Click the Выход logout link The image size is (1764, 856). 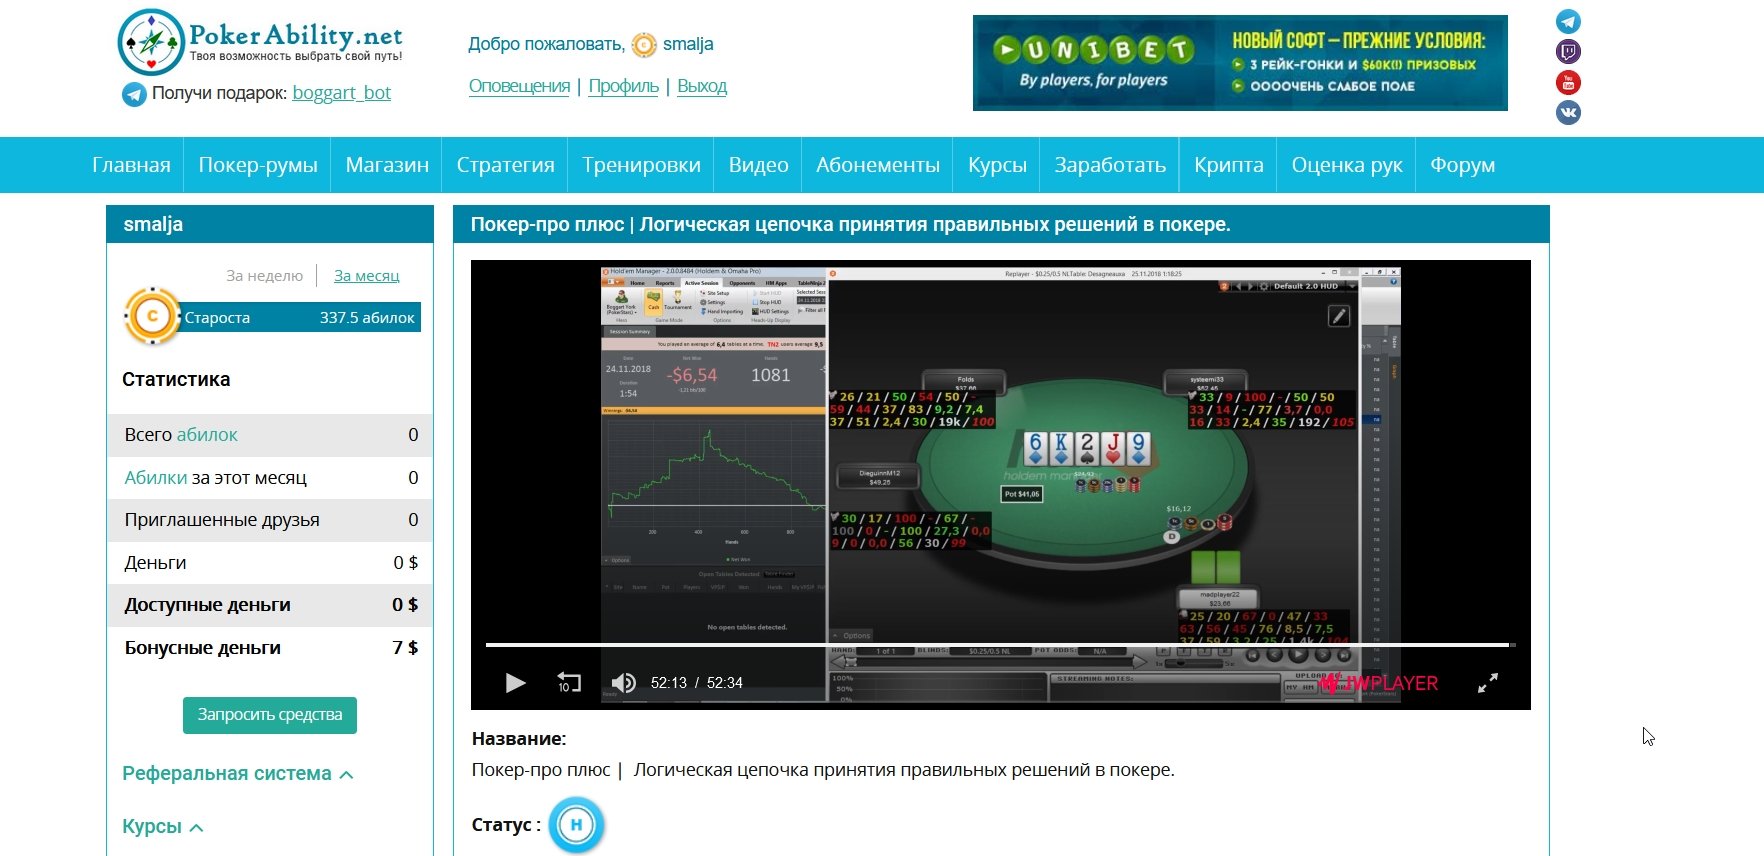pyautogui.click(x=702, y=86)
